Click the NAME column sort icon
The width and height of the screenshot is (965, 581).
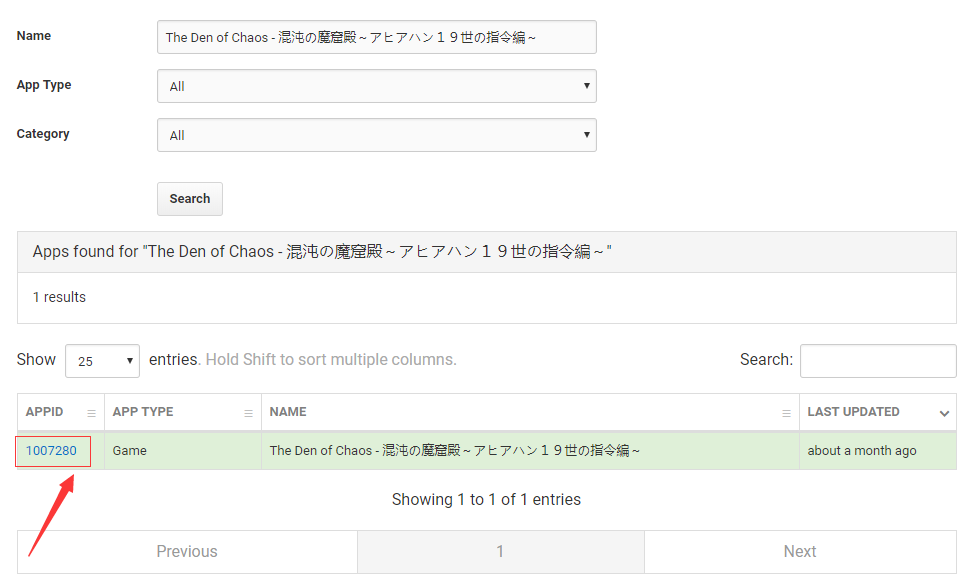pos(786,413)
